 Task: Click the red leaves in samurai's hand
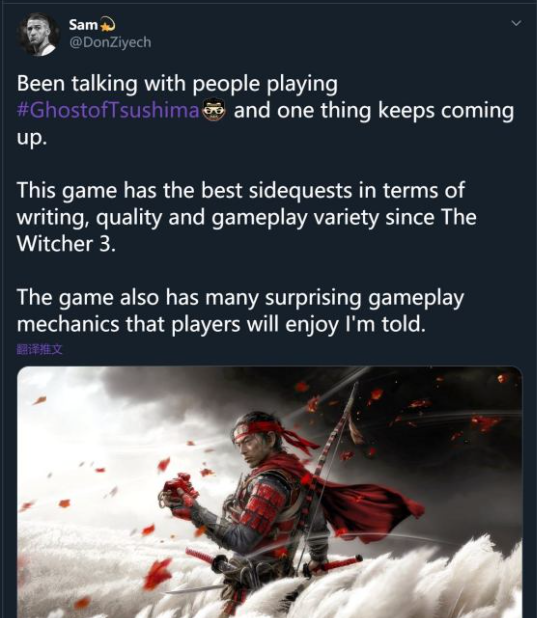click(x=179, y=486)
